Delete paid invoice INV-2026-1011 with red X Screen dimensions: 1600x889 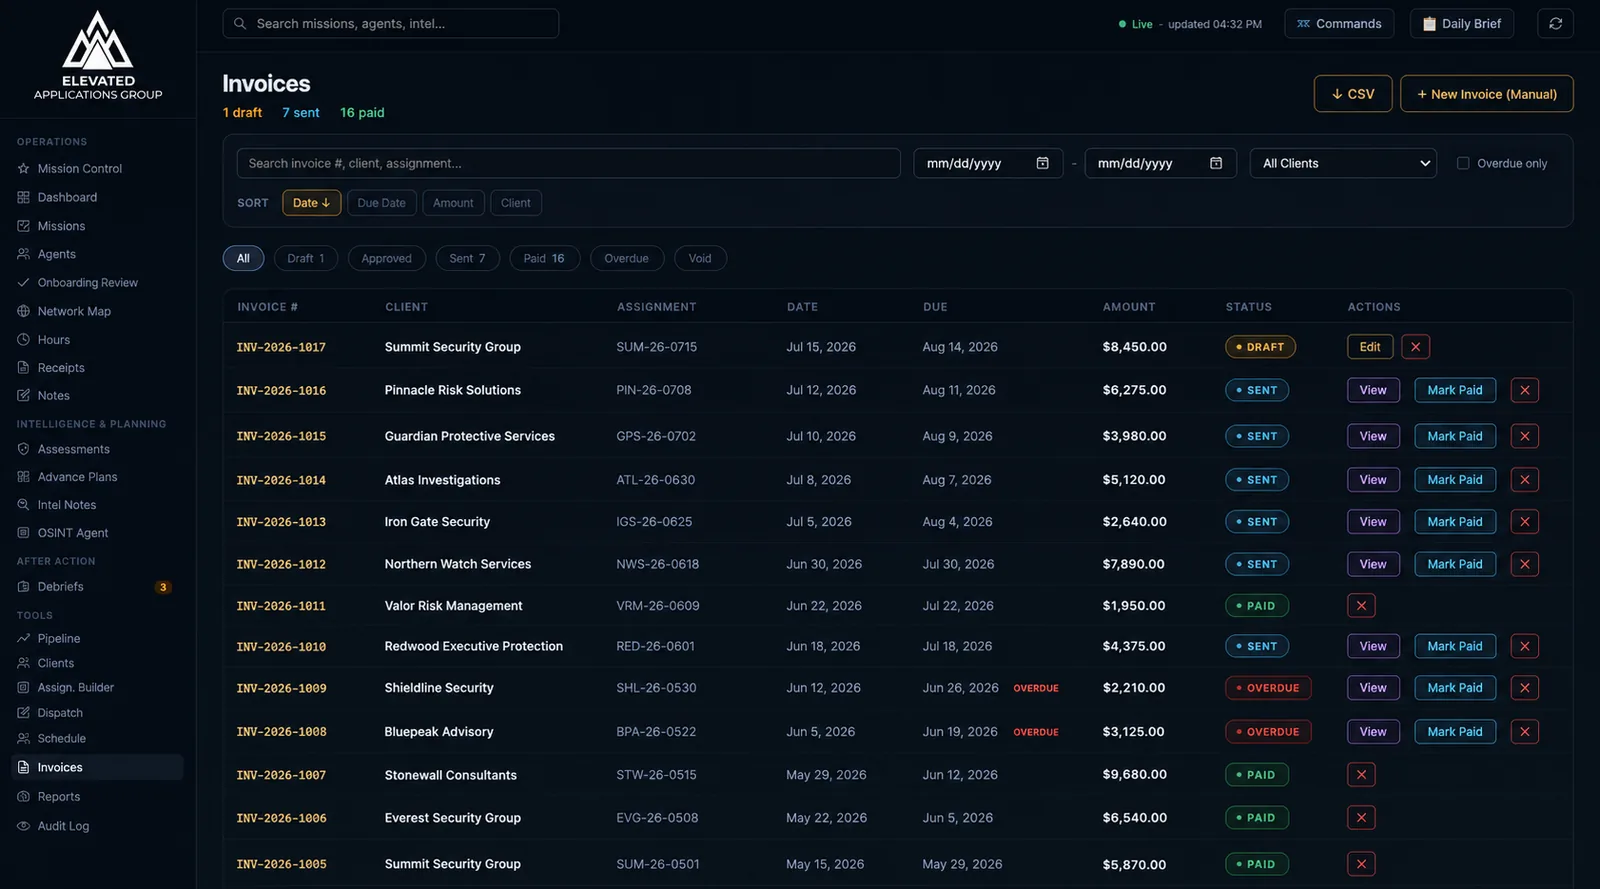point(1361,606)
